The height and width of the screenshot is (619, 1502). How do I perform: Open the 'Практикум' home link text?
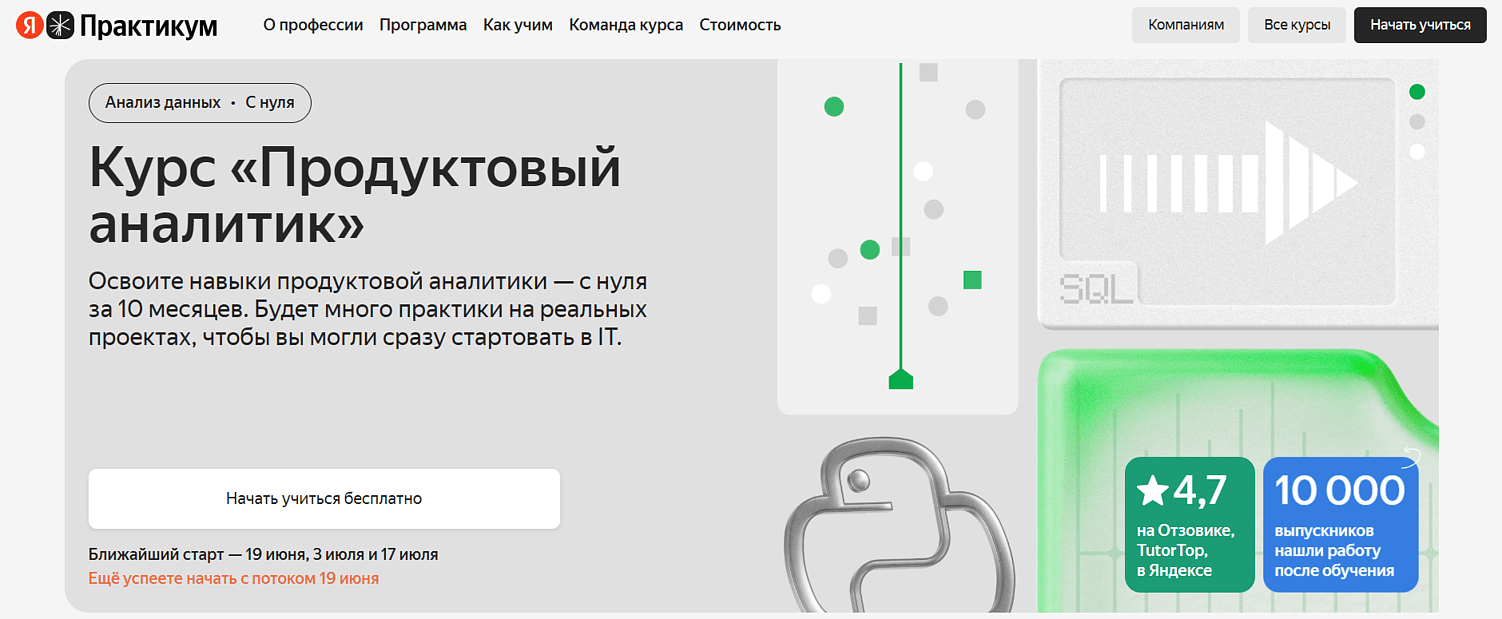(148, 26)
